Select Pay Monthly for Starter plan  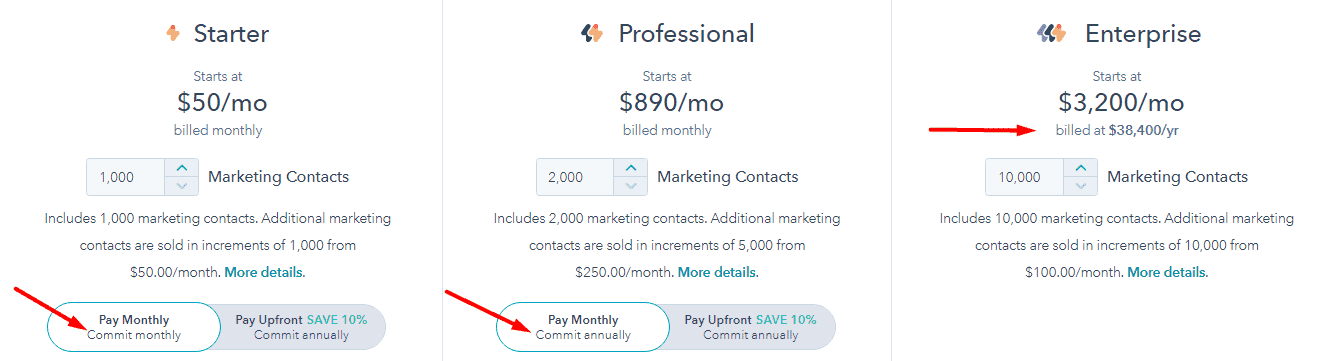pyautogui.click(x=133, y=327)
